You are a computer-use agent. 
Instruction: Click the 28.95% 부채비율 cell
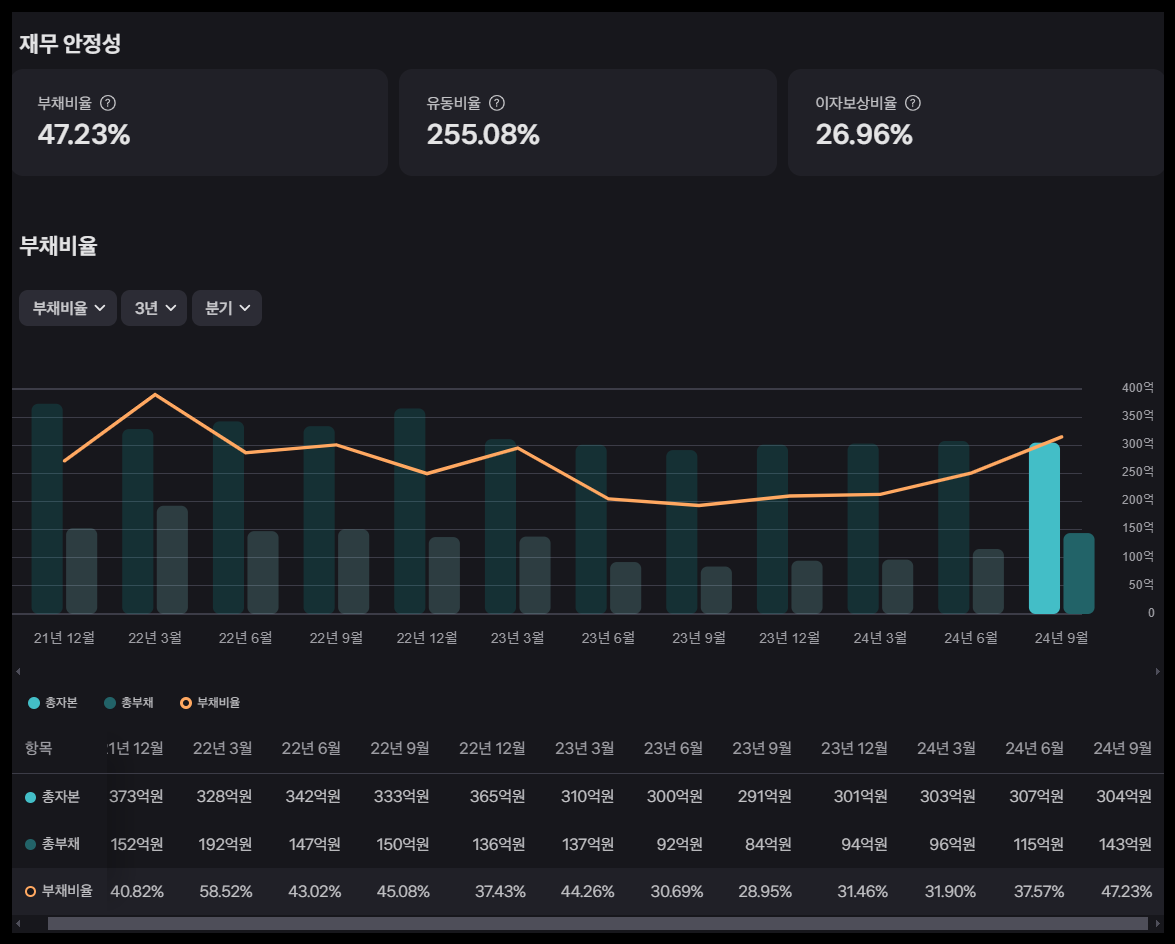coord(765,892)
